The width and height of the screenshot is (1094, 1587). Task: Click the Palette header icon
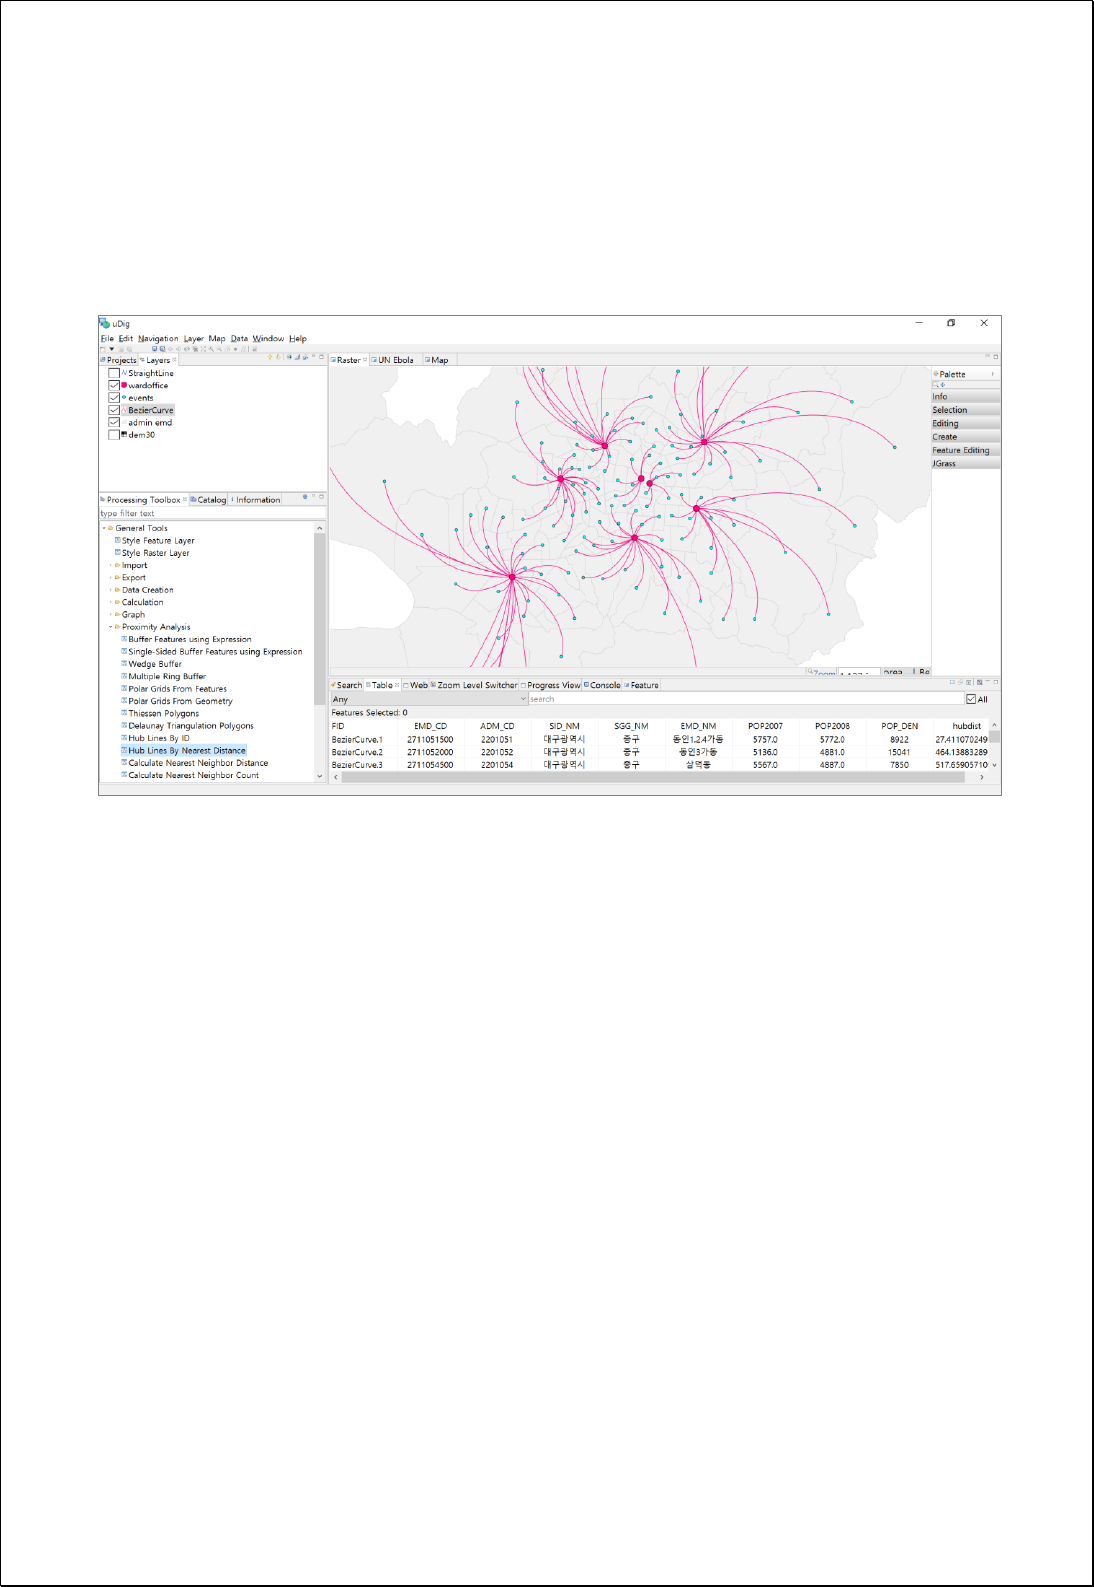[x=936, y=374]
